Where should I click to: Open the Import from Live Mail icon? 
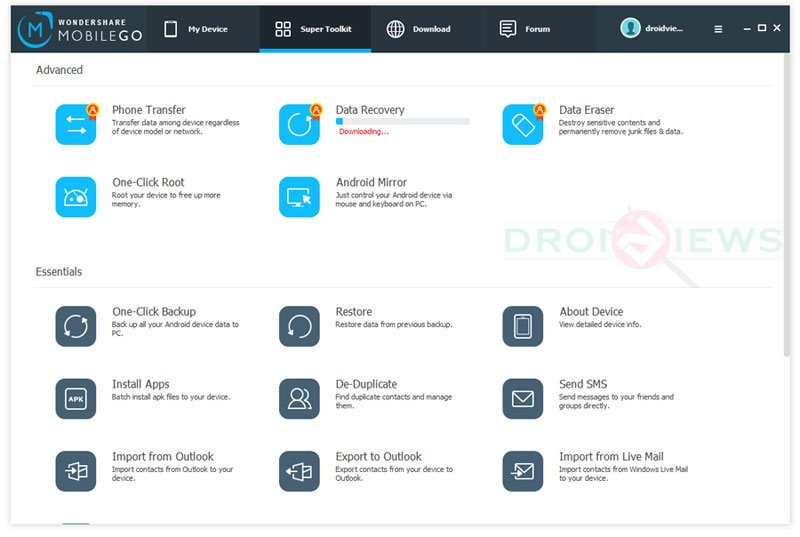[522, 471]
